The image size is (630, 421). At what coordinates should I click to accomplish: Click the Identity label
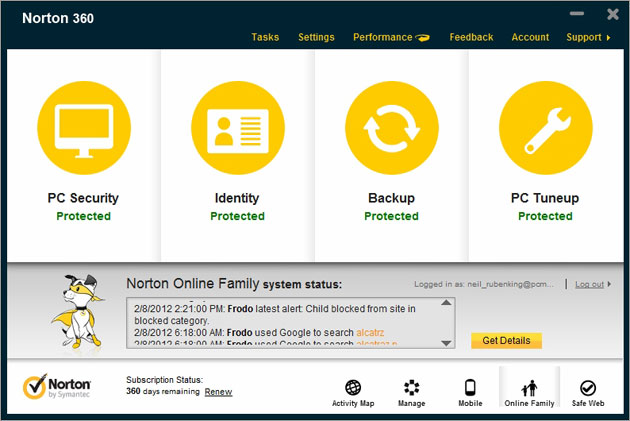(237, 198)
